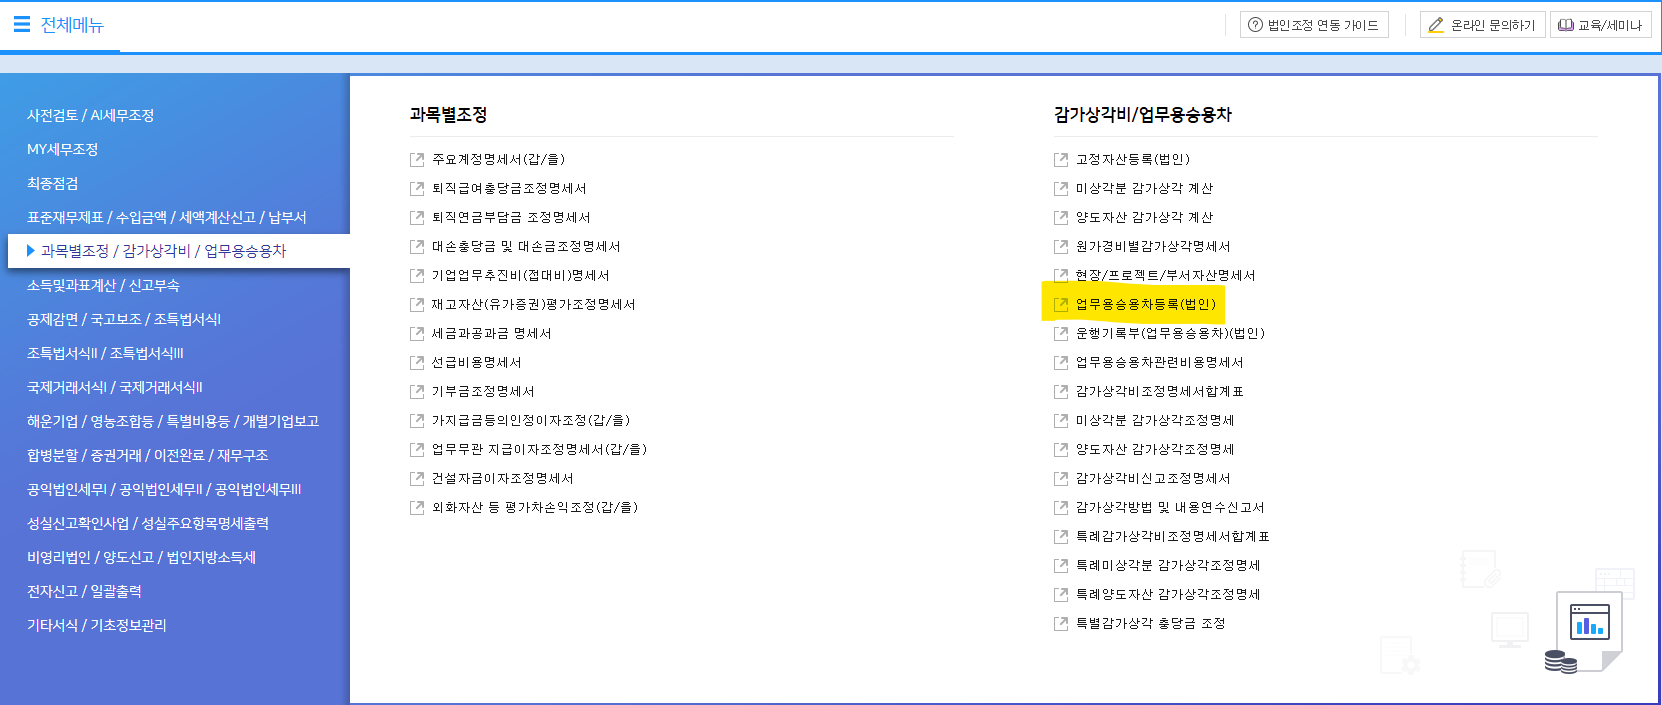Click open-link icon beside 고정자산등록(법인)
The image size is (1662, 705).
tap(1061, 159)
